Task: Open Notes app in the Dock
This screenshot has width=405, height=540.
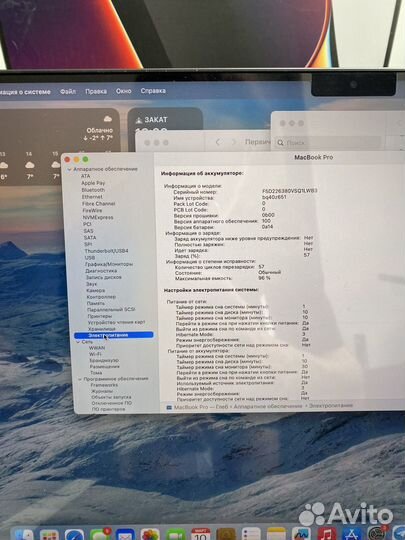Action: (276, 534)
